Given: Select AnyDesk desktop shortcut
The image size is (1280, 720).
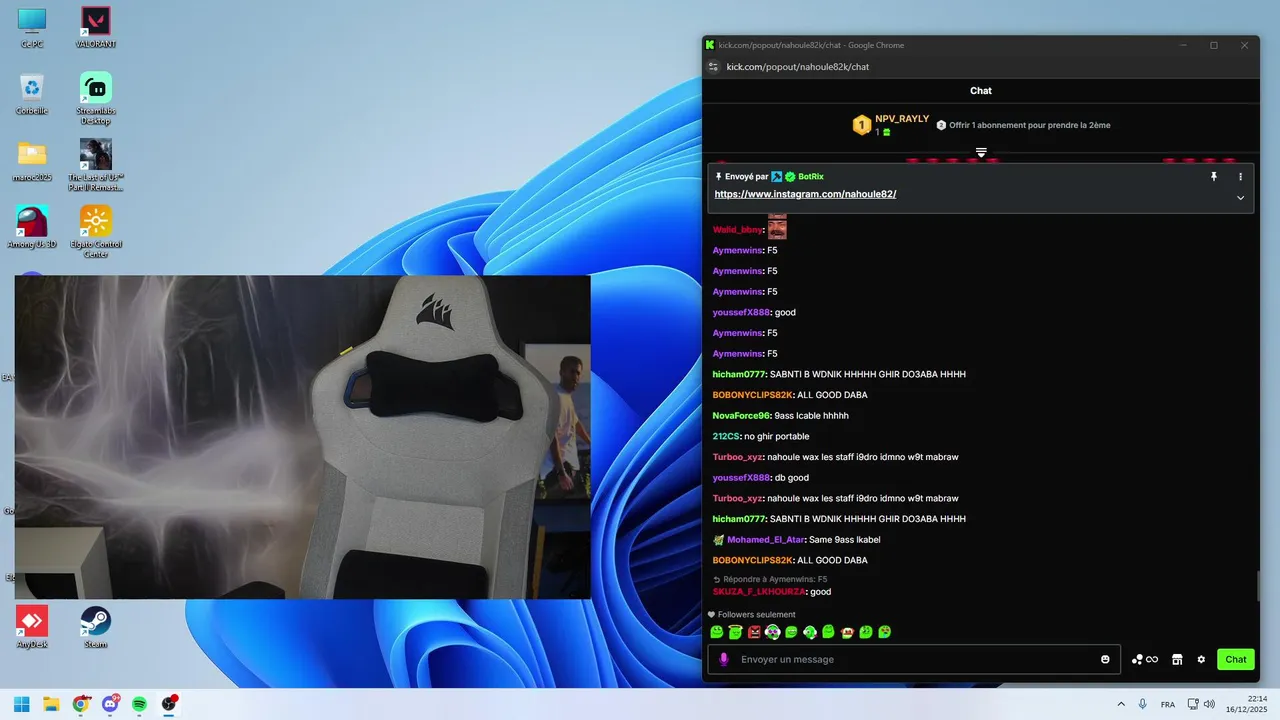Looking at the screenshot, I should [32, 627].
